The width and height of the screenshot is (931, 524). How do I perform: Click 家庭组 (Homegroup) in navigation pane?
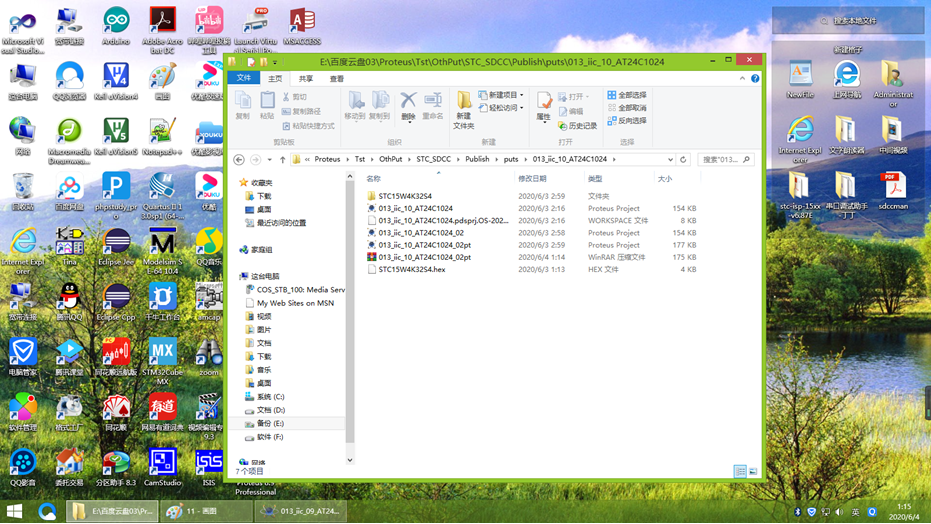coord(261,250)
